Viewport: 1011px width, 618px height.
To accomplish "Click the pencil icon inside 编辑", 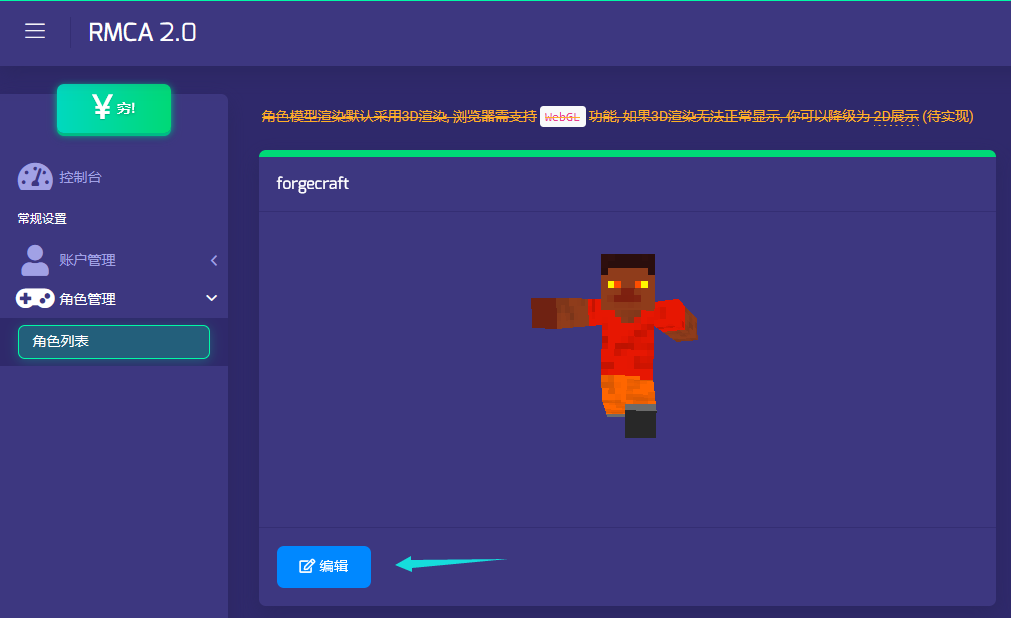I will pyautogui.click(x=307, y=567).
